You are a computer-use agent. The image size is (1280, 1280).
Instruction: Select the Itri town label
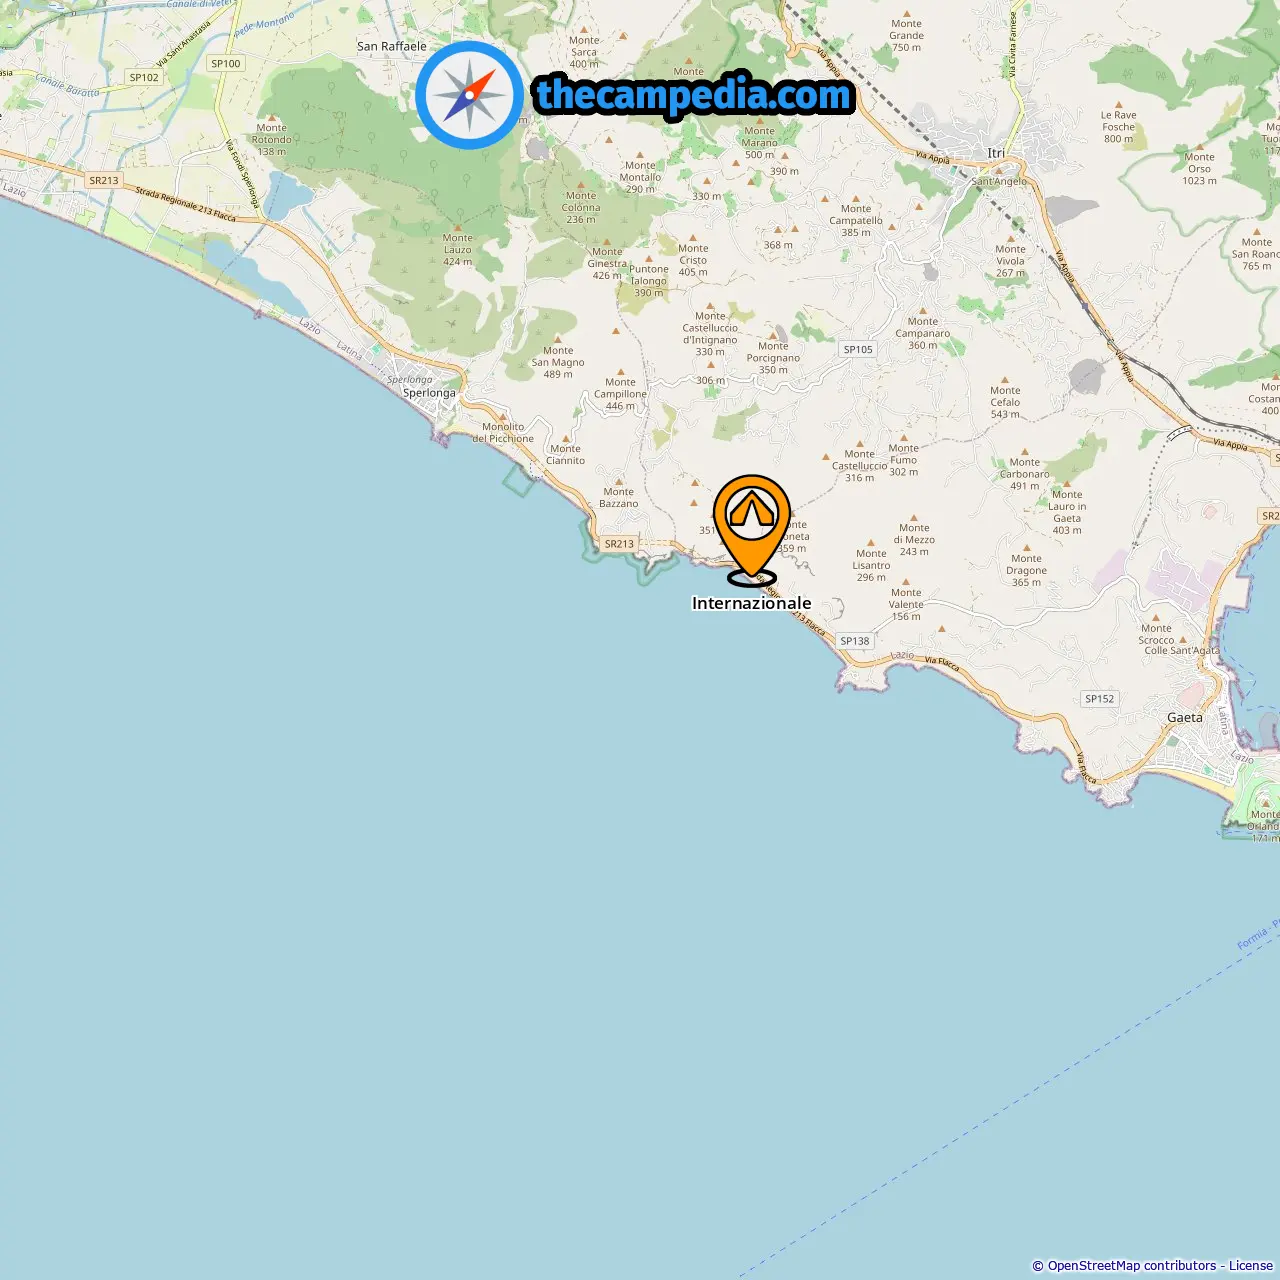(x=996, y=153)
